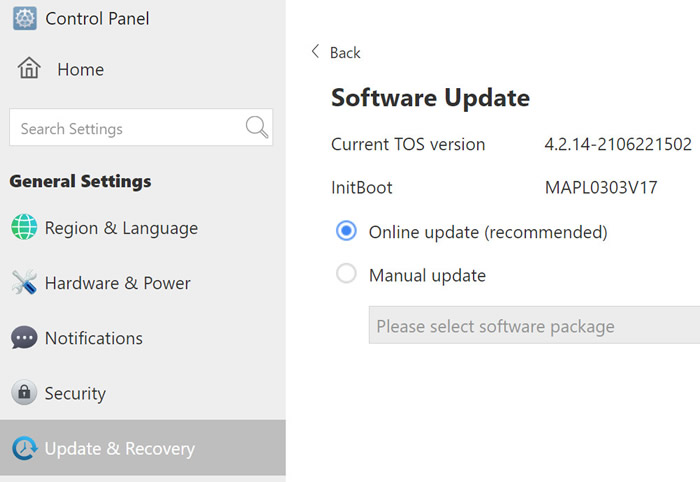This screenshot has width=700, height=482.
Task: Click the Update & Recovery clock icon
Action: [24, 448]
